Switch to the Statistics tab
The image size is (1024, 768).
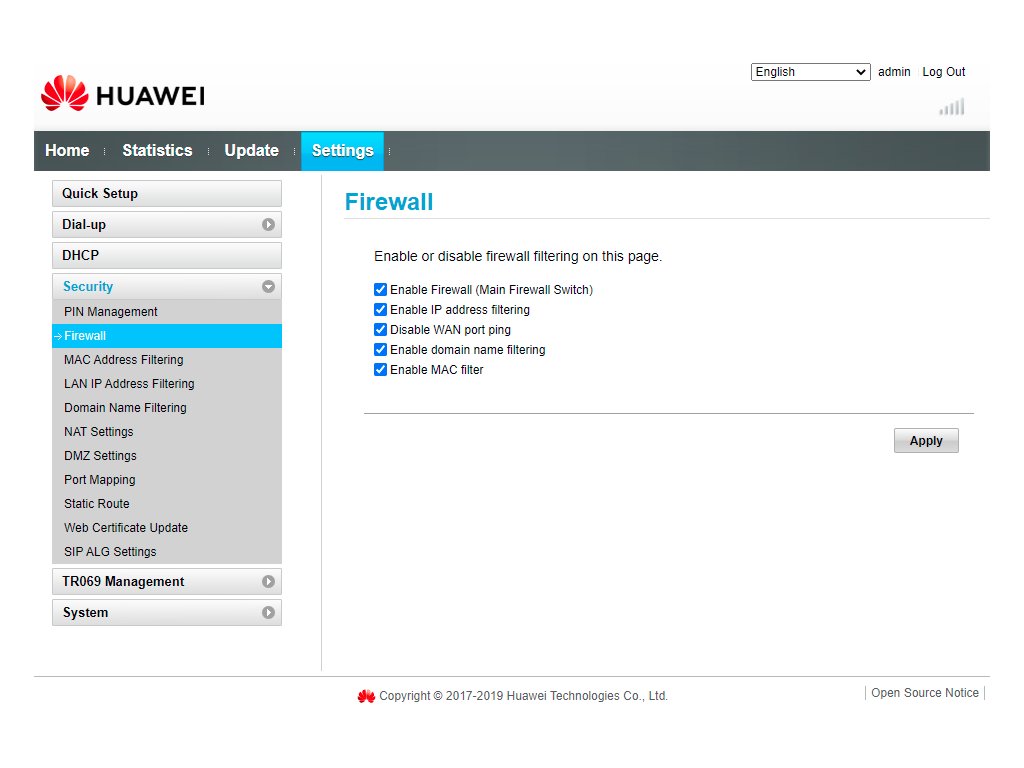coord(157,151)
